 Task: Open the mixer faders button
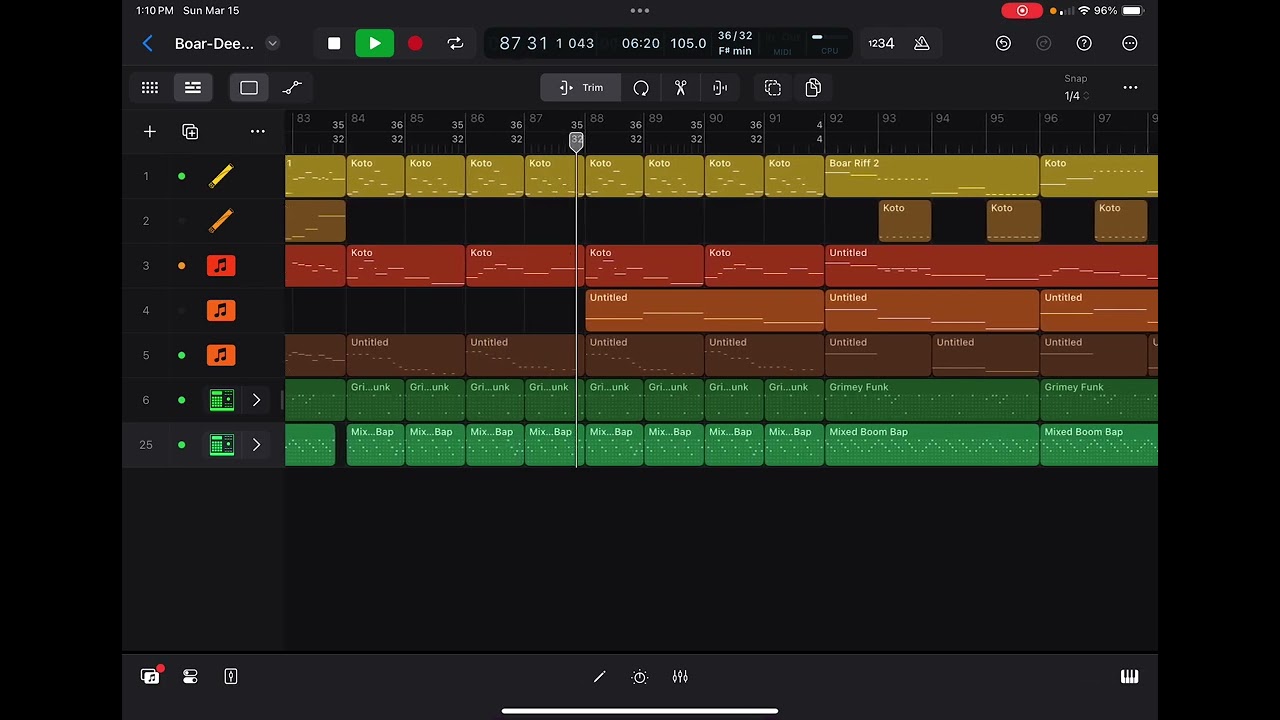[x=680, y=677]
